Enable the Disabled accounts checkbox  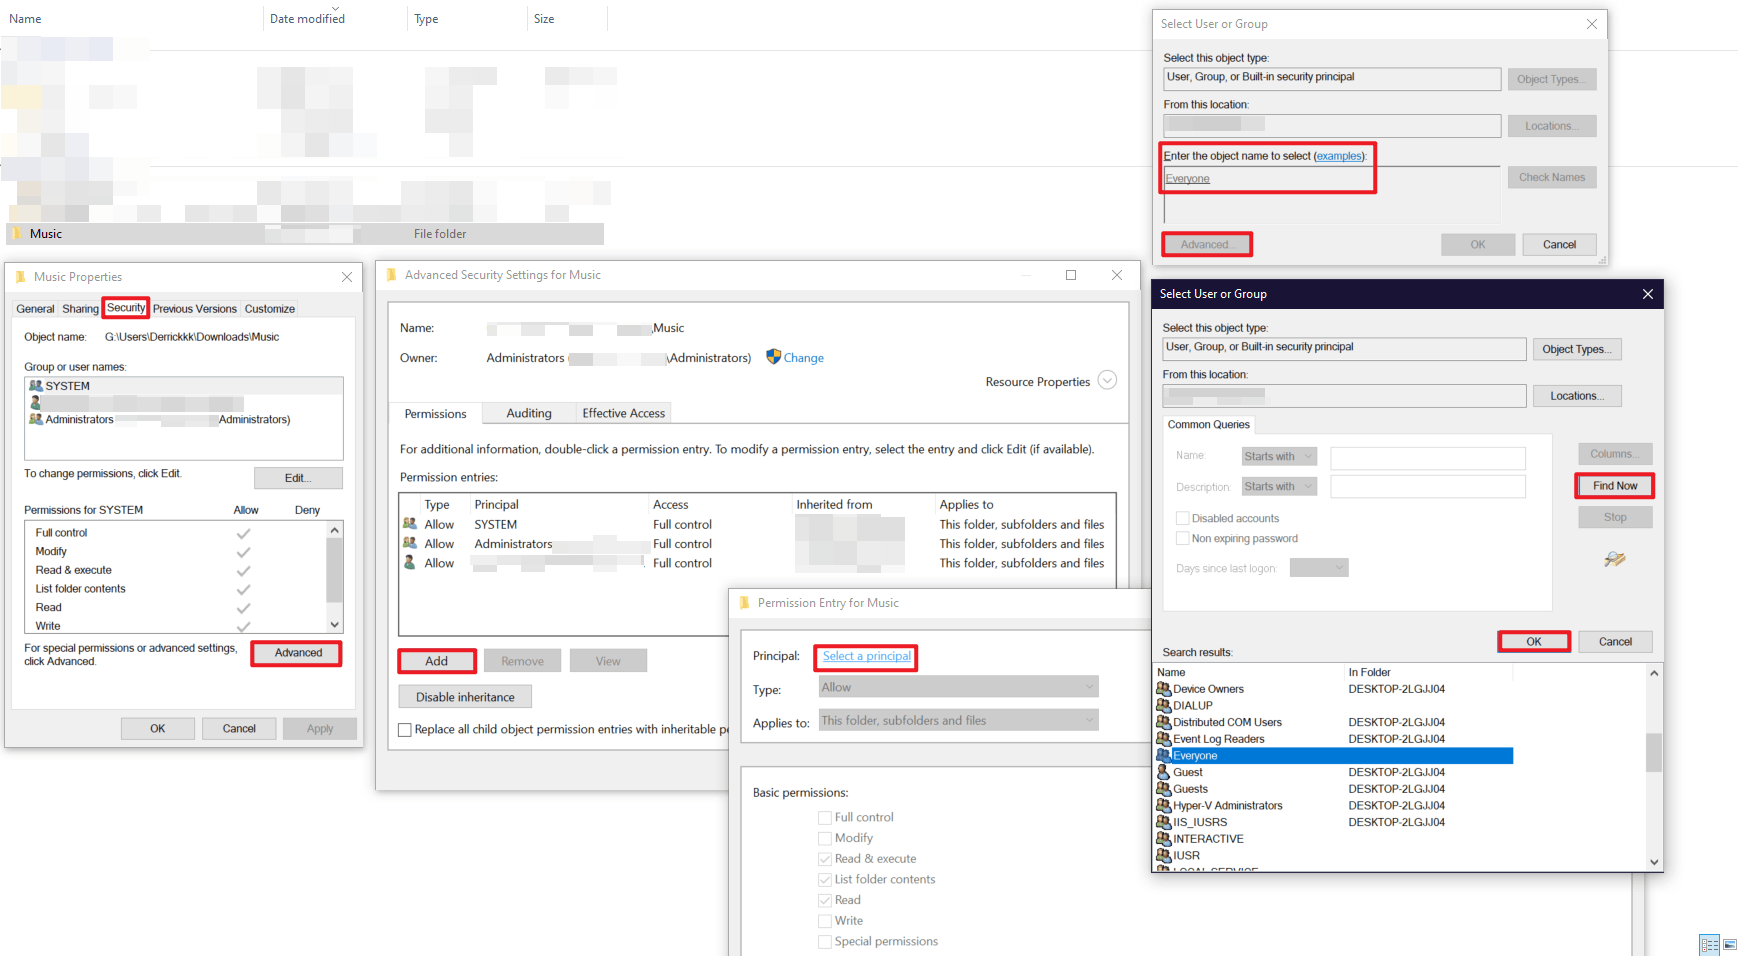[1183, 518]
